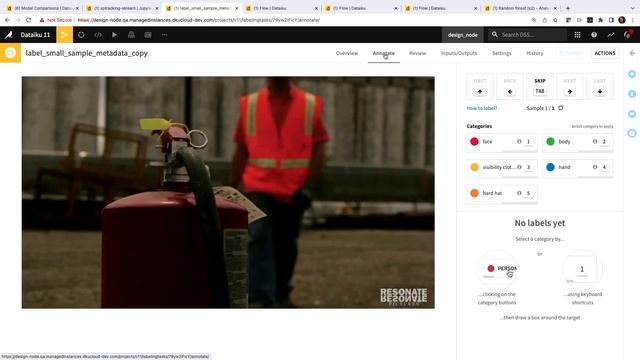Image resolution: width=640 pixels, height=360 pixels.
Task: Open browser extensions puzzle icon
Action: coord(600,20)
